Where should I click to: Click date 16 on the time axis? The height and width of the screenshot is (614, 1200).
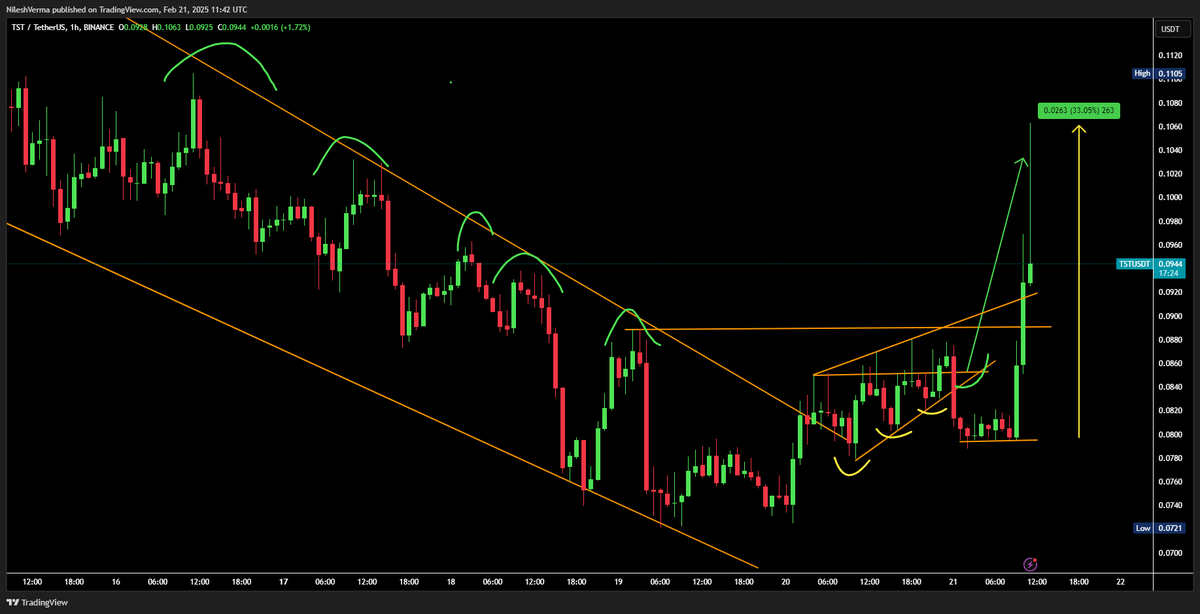pos(115,581)
